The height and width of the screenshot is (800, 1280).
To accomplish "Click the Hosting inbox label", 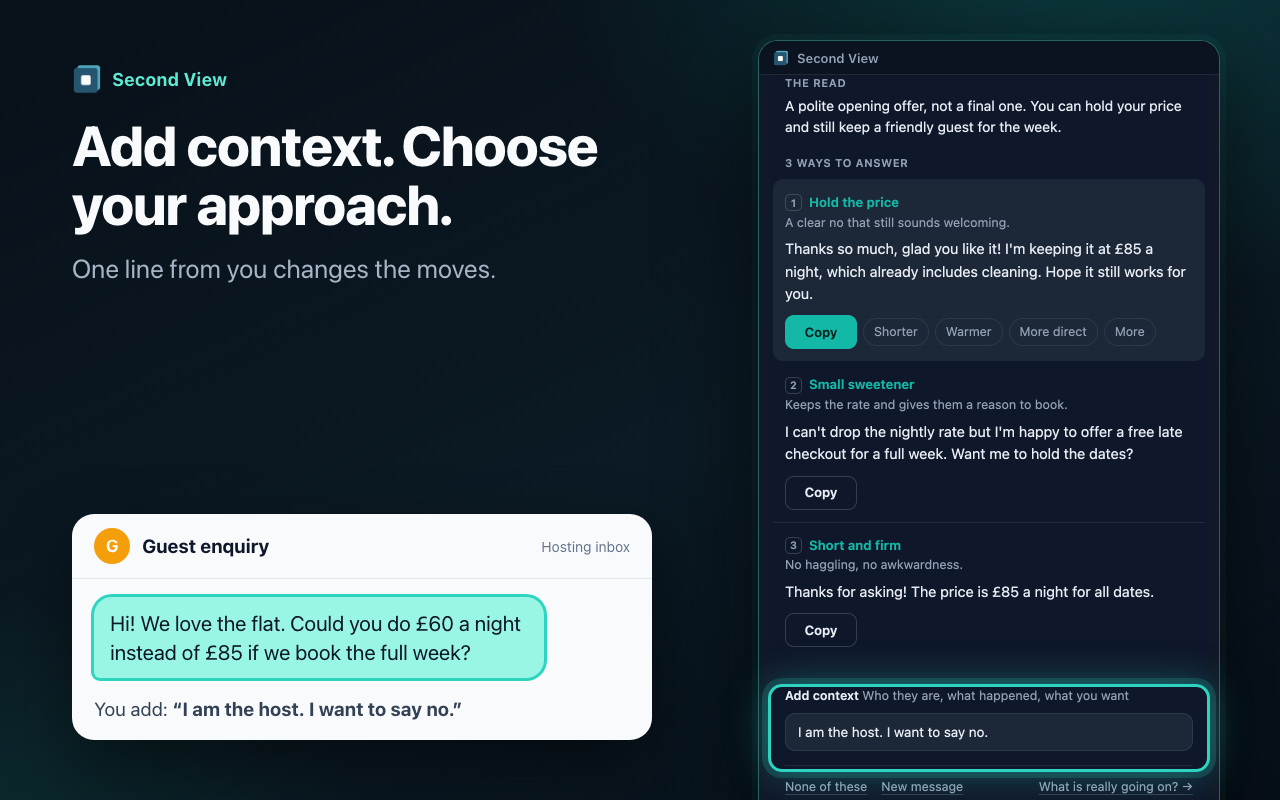I will (586, 547).
